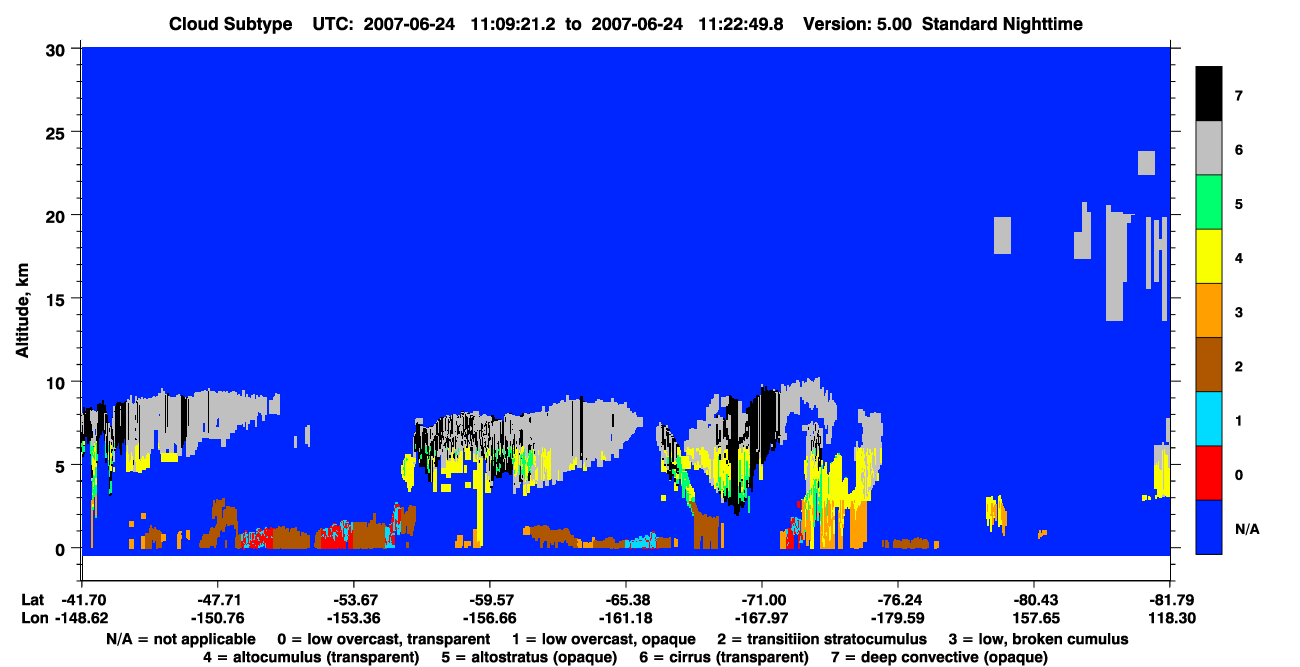Click the latitude value -65.38
The image size is (1300, 667).
[x=625, y=600]
